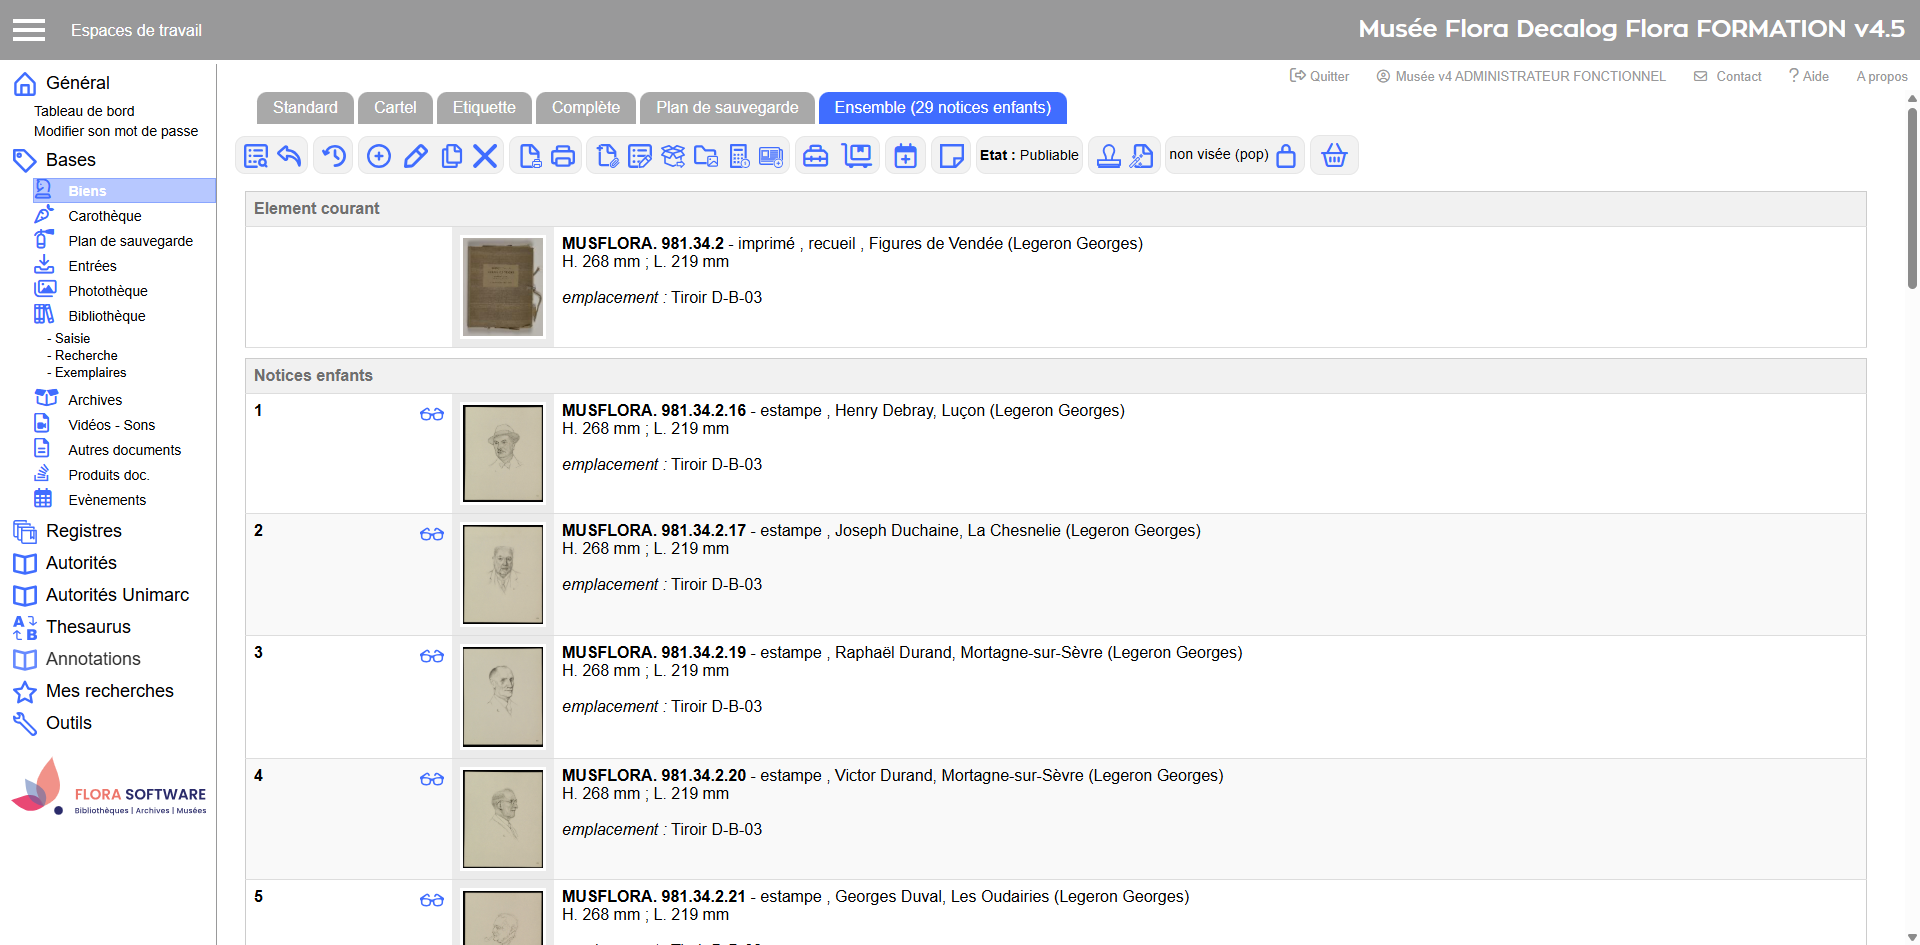This screenshot has height=945, width=1920.
Task: View child notice 1 via glasses icon
Action: [x=432, y=414]
